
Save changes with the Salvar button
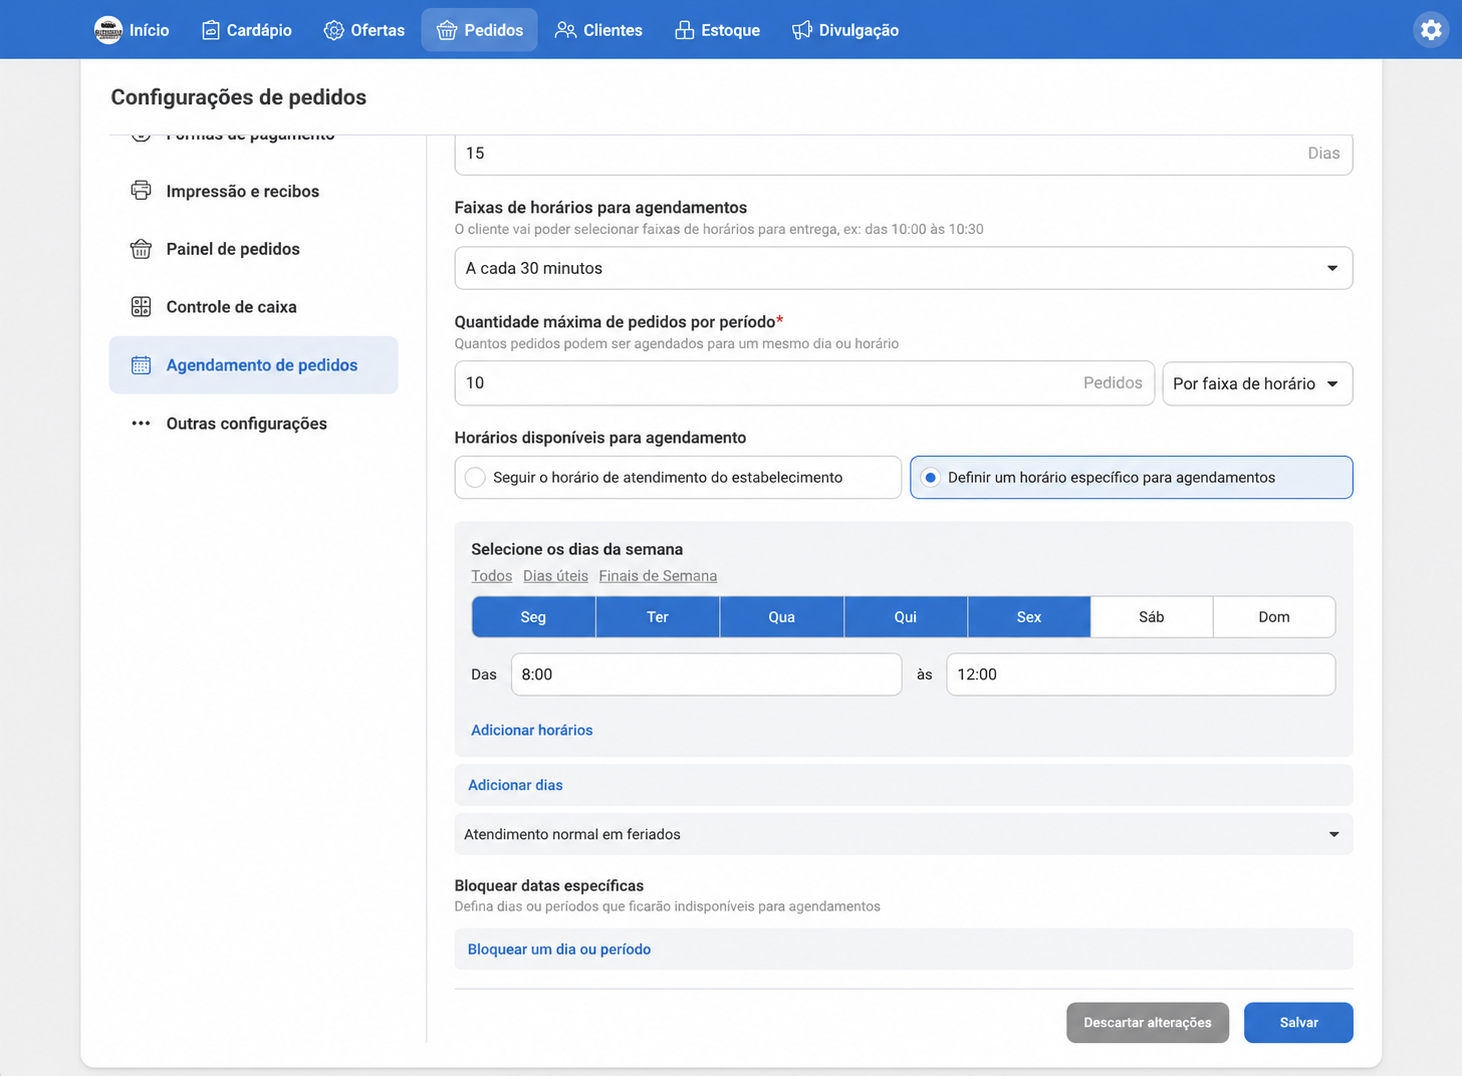[x=1298, y=1022]
